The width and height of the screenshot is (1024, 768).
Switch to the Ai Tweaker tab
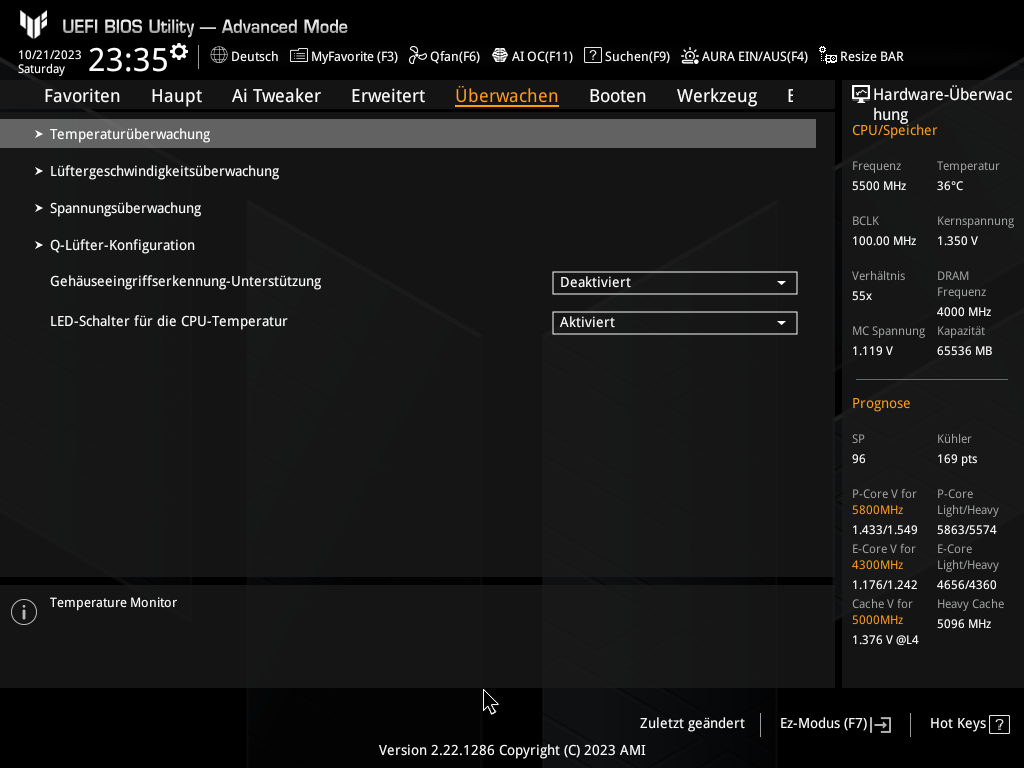click(276, 96)
